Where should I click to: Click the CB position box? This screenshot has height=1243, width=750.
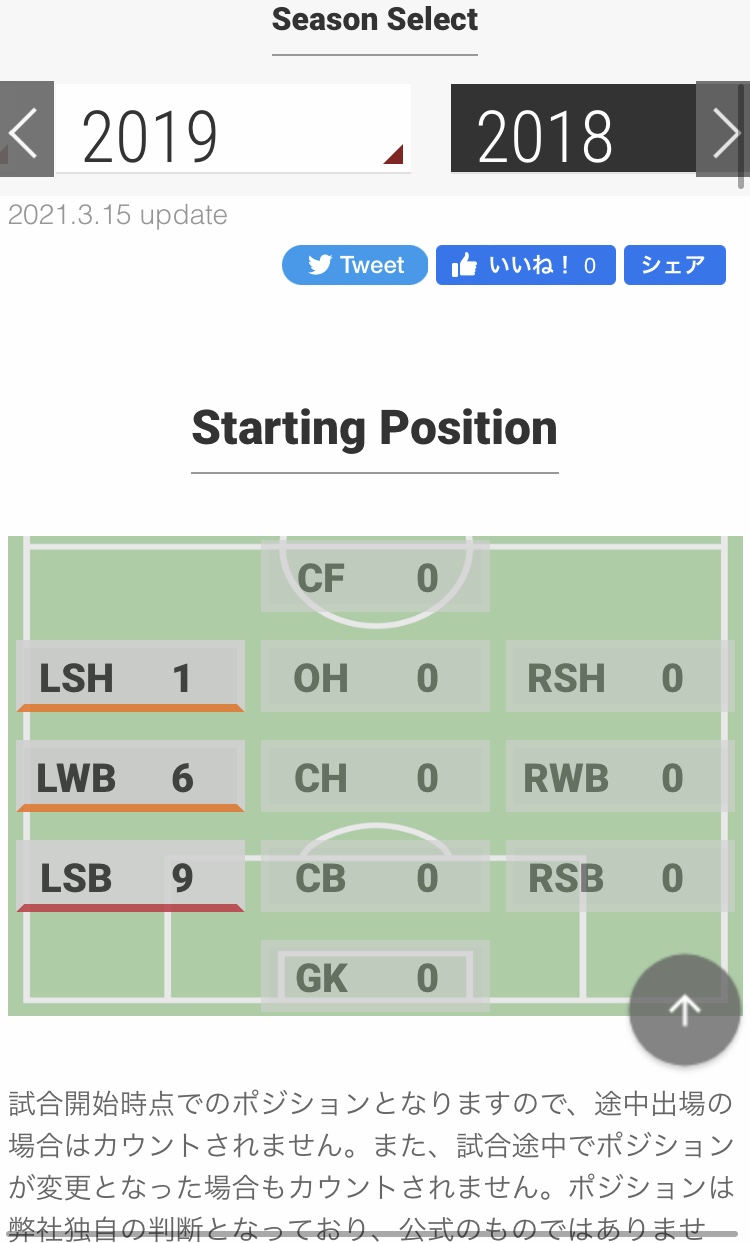[x=375, y=878]
